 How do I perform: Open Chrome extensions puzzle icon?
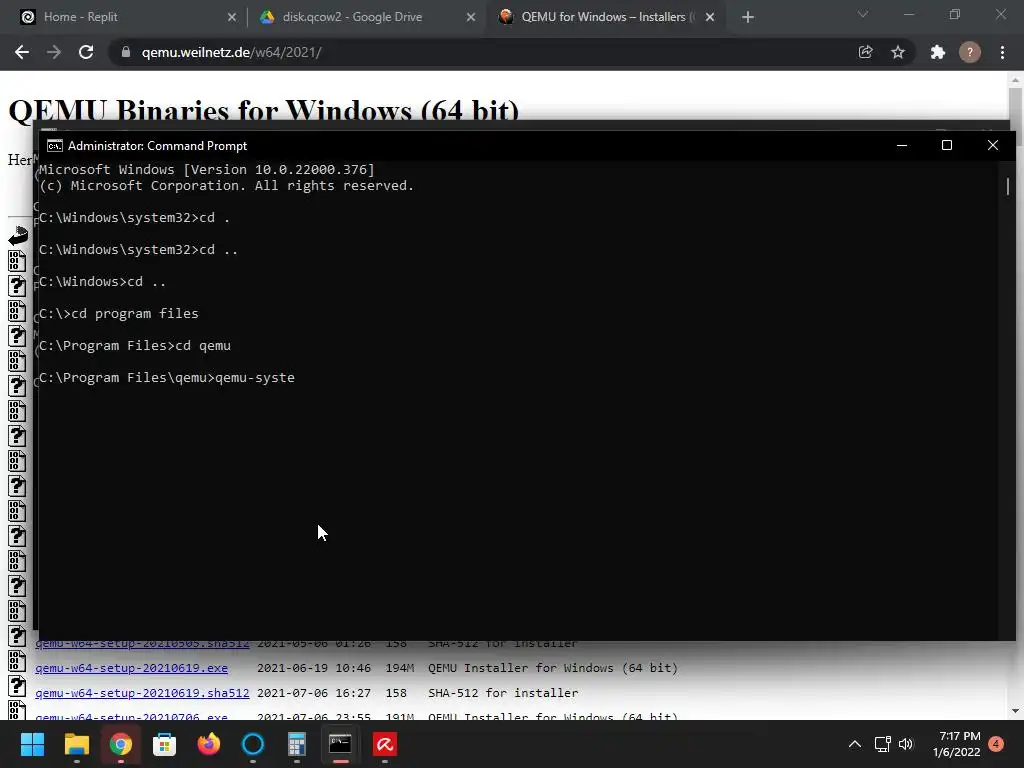[x=938, y=52]
